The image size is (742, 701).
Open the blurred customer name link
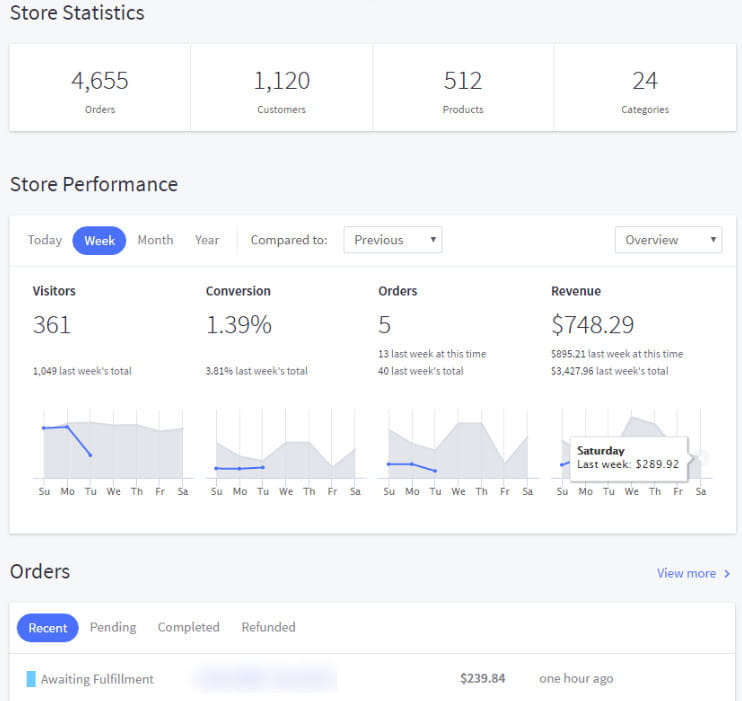(266, 679)
